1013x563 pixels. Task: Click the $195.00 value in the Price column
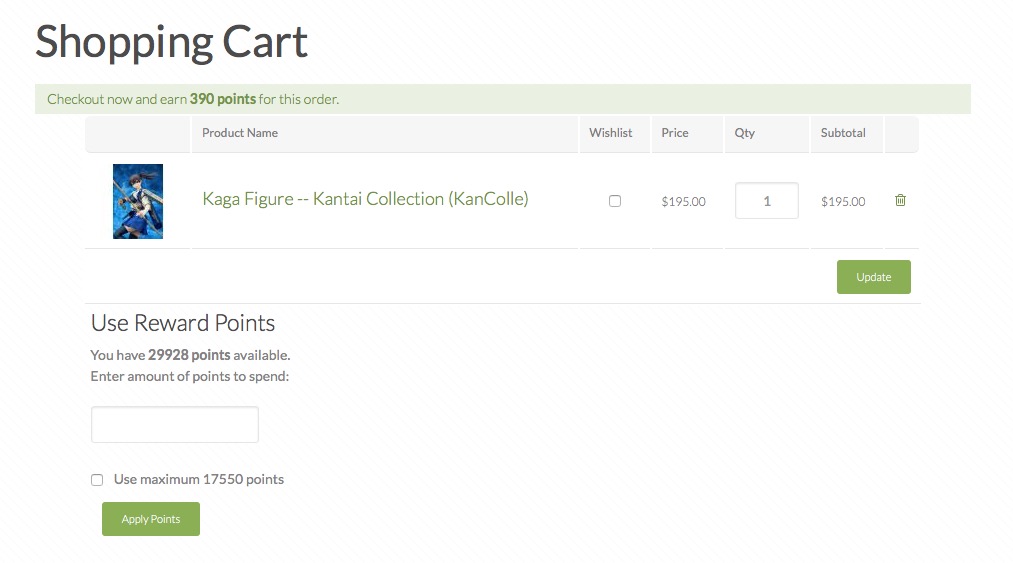[684, 202]
